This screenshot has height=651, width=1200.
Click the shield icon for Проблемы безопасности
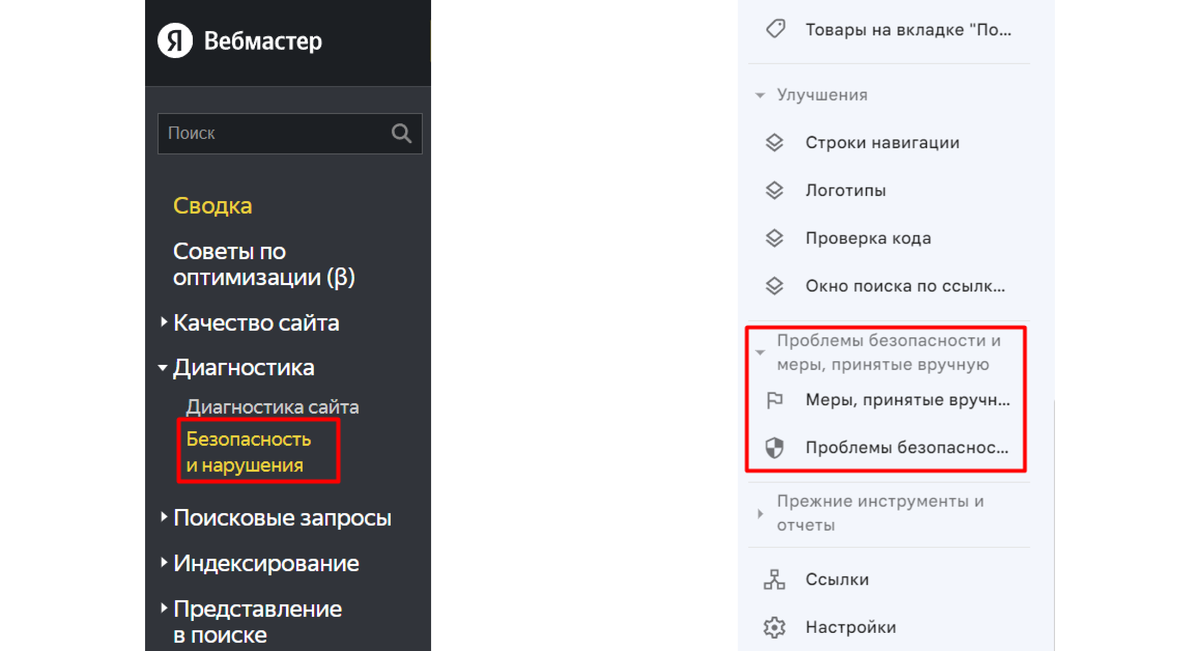point(774,447)
